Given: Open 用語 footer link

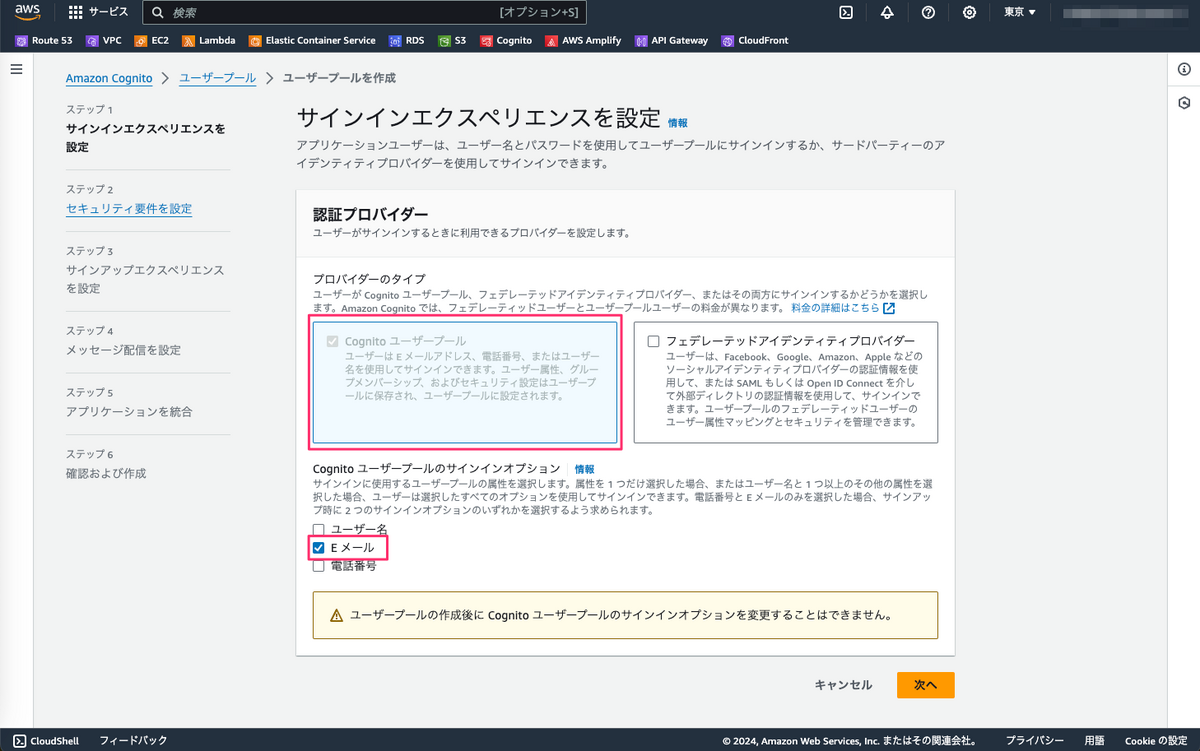Looking at the screenshot, I should pyautogui.click(x=1094, y=741).
